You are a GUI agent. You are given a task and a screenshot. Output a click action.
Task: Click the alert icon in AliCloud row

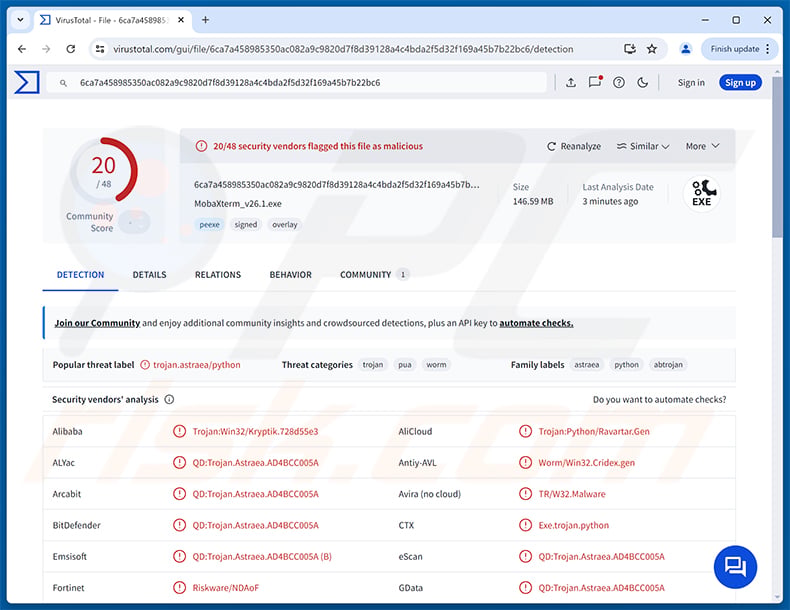(525, 431)
